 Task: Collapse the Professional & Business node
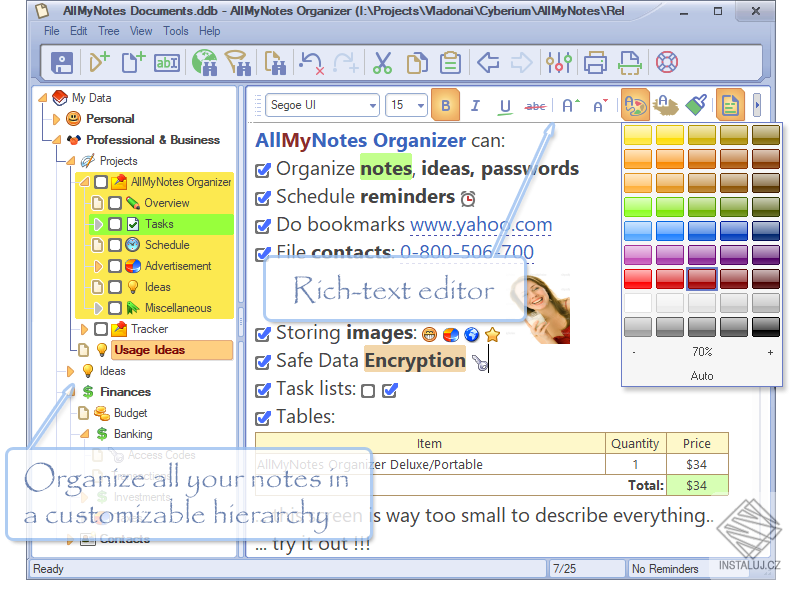pyautogui.click(x=57, y=140)
